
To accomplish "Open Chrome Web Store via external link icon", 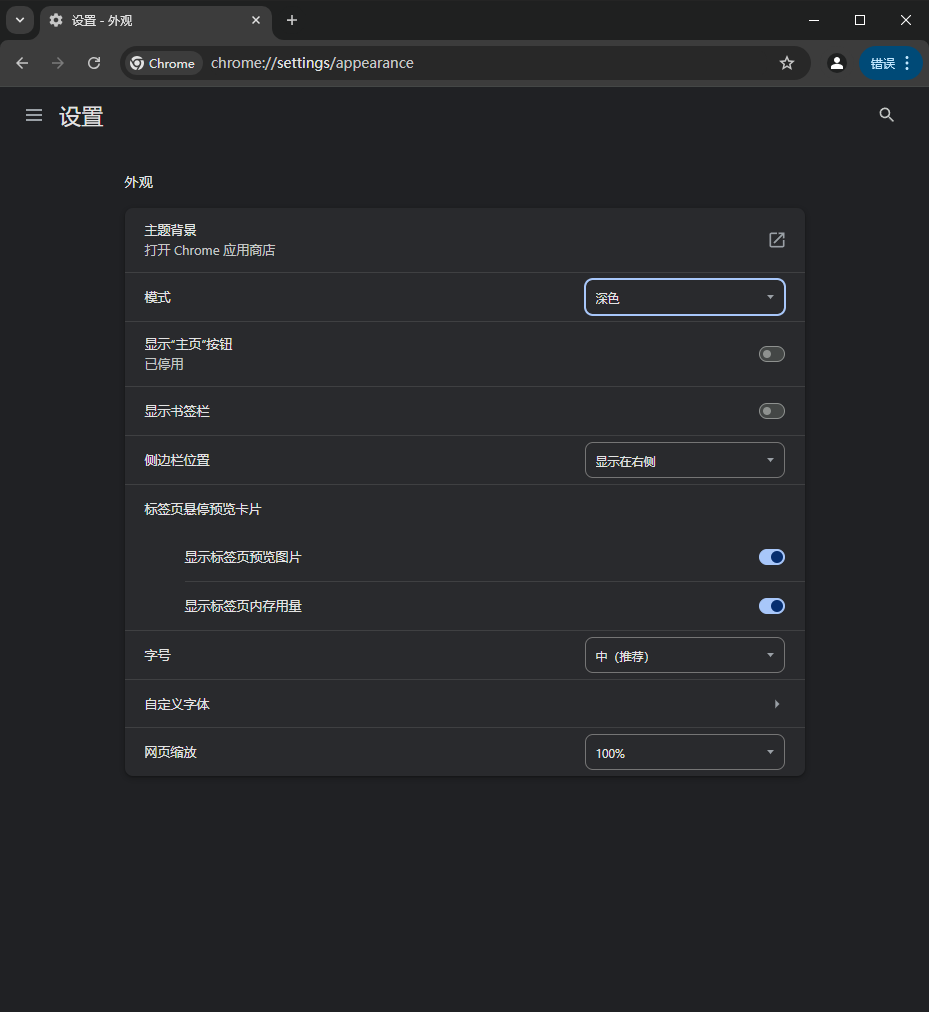I will [777, 240].
